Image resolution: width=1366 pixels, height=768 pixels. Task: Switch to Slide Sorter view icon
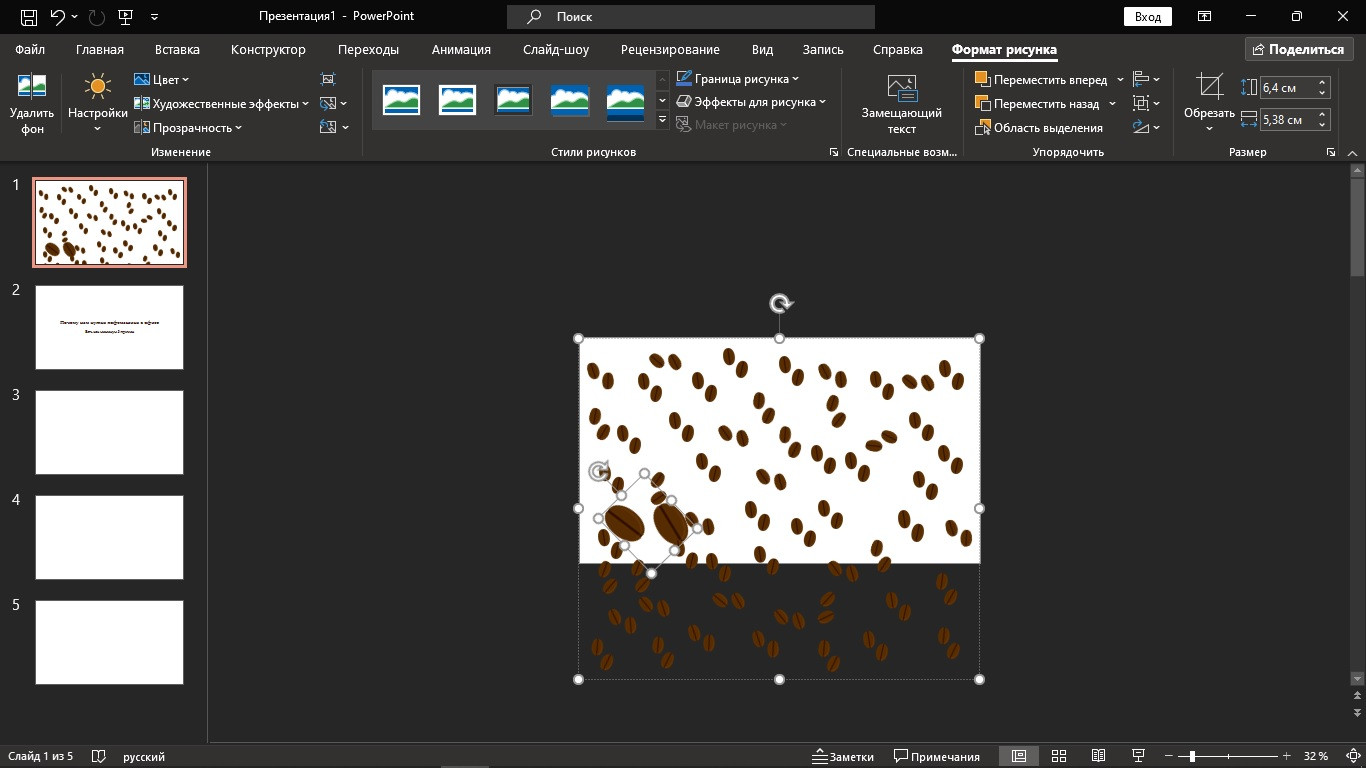pyautogui.click(x=1059, y=756)
